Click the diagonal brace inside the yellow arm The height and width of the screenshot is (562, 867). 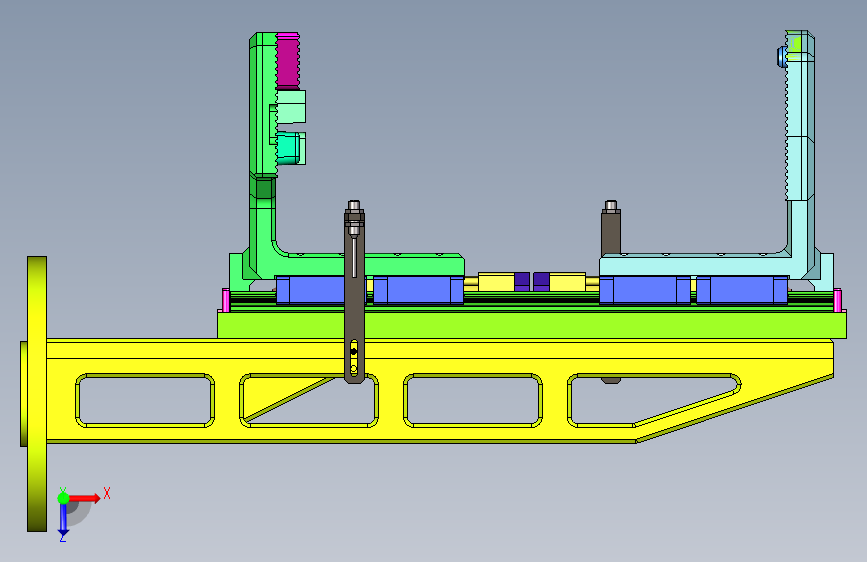click(290, 399)
